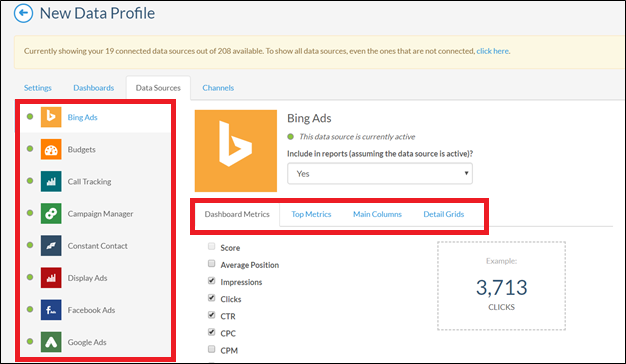Screen dimensions: 626x364
Task: Click the large Bing Ads logo
Action: click(x=236, y=151)
